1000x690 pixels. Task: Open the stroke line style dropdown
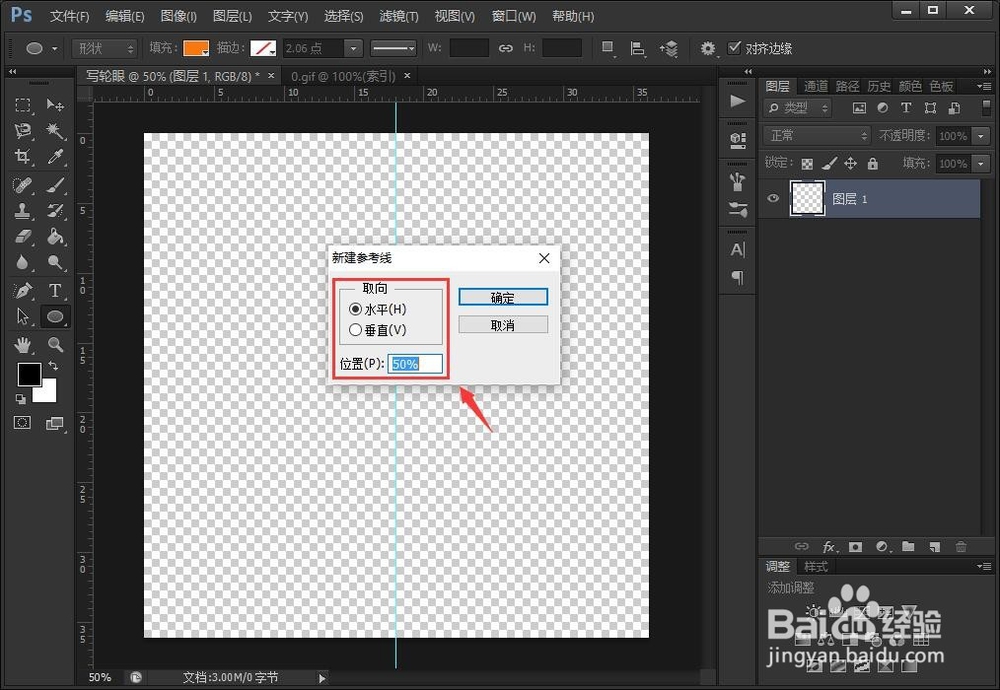click(393, 48)
